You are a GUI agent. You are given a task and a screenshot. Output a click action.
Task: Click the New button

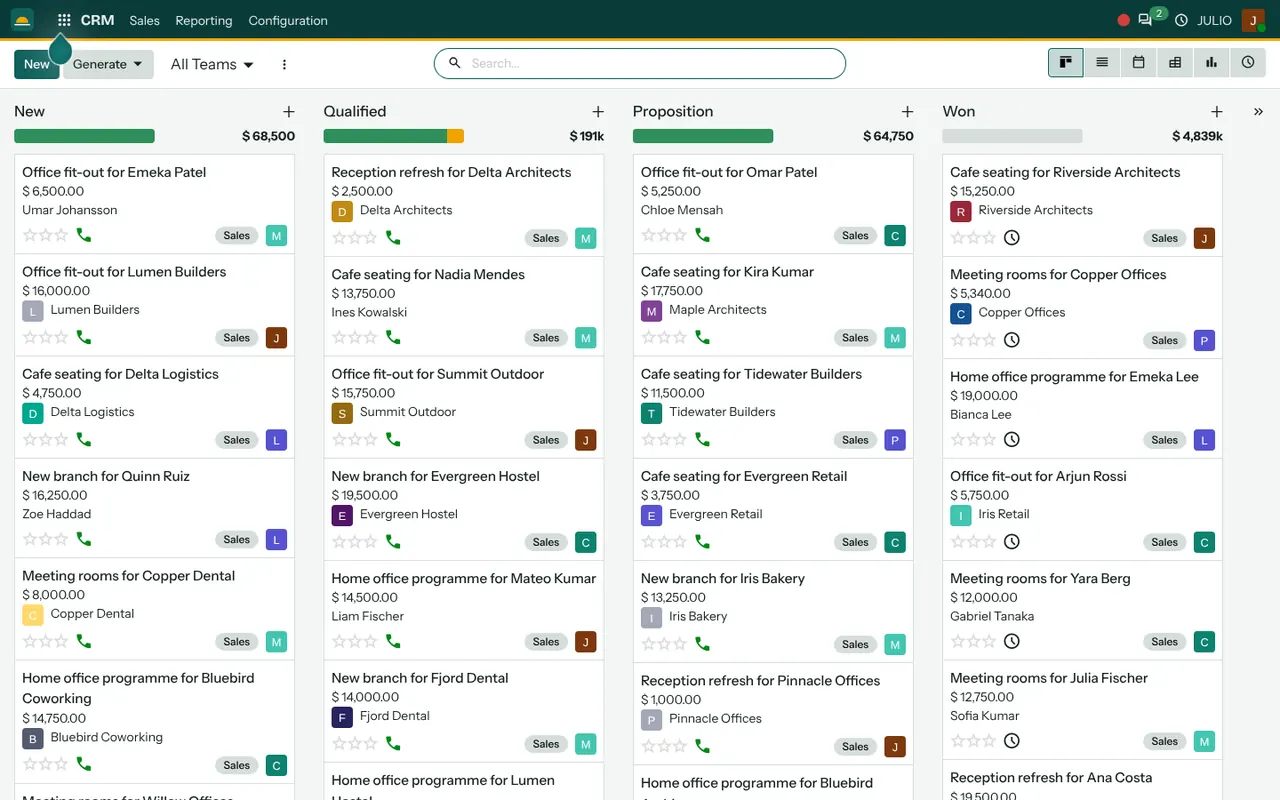pos(37,64)
